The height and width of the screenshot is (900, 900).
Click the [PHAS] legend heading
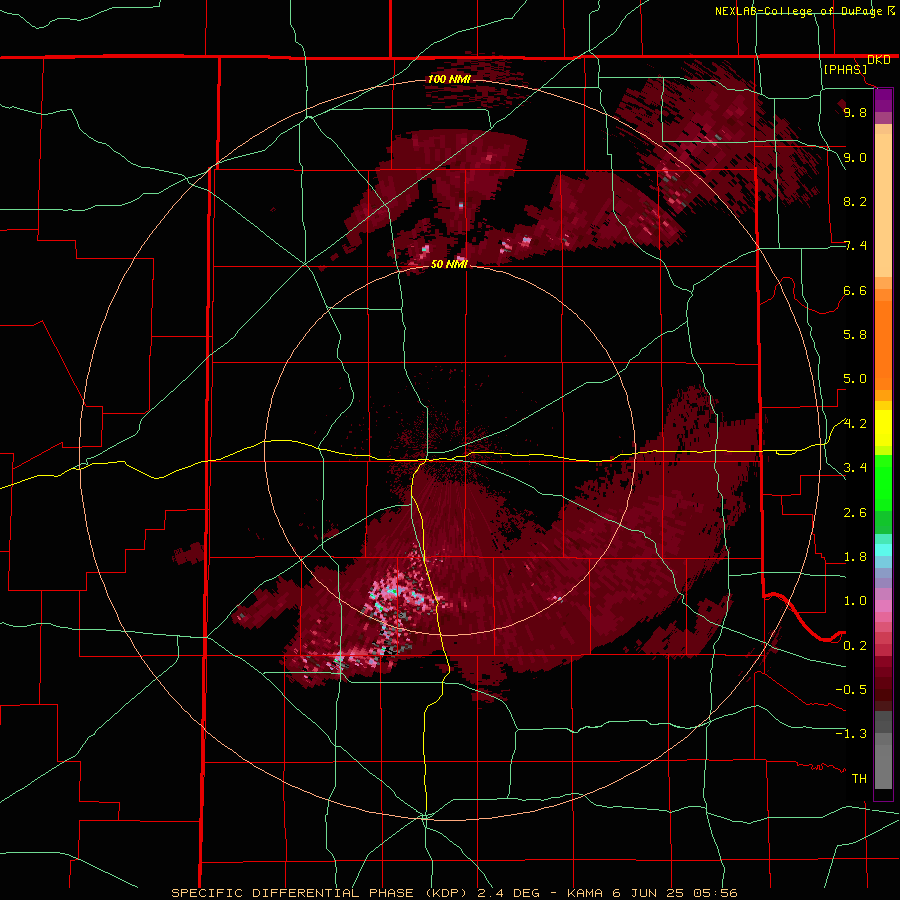[x=845, y=69]
